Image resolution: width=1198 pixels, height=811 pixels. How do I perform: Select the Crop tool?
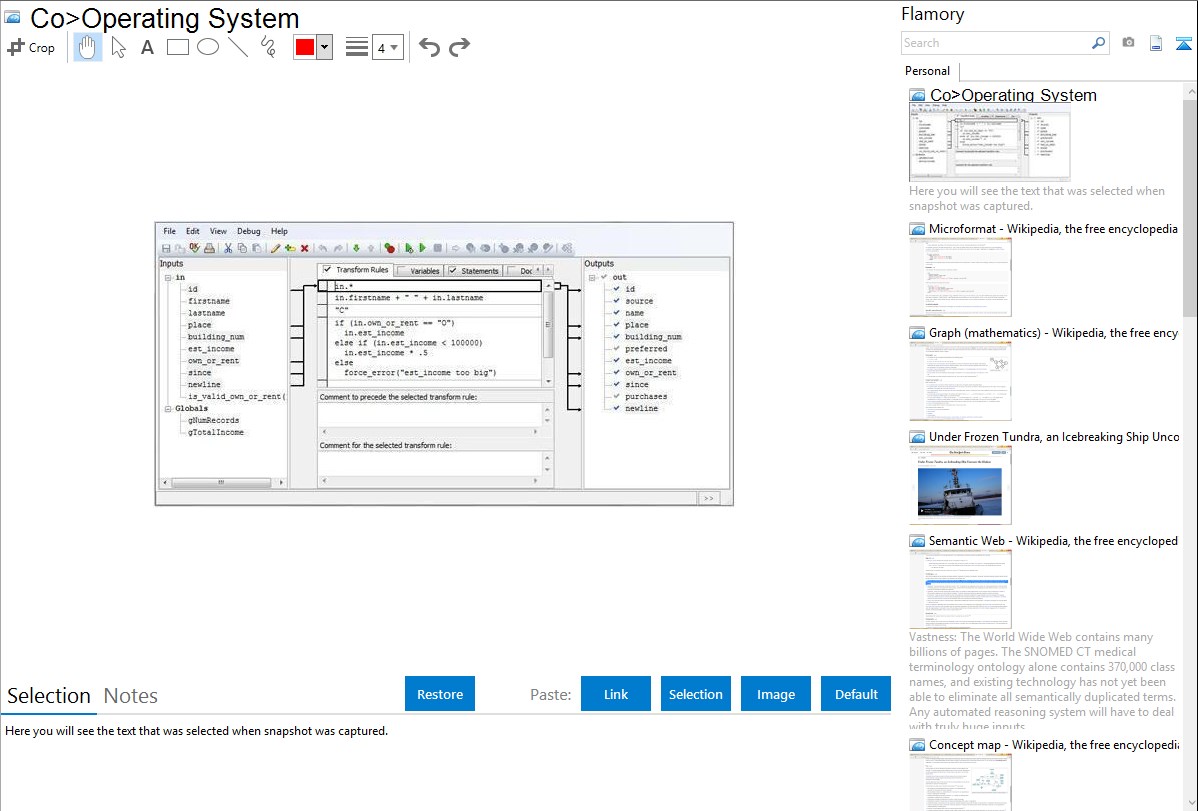(31, 47)
